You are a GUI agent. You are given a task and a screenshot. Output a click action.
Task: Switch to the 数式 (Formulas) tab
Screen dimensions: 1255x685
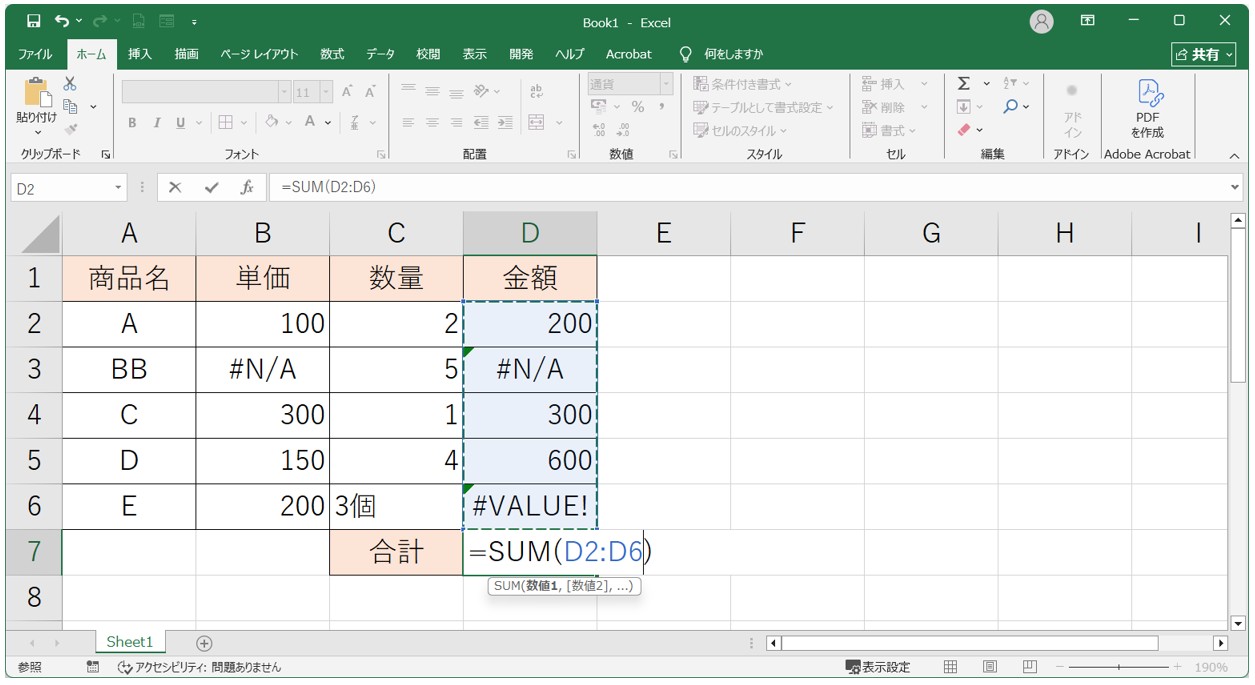(x=332, y=54)
